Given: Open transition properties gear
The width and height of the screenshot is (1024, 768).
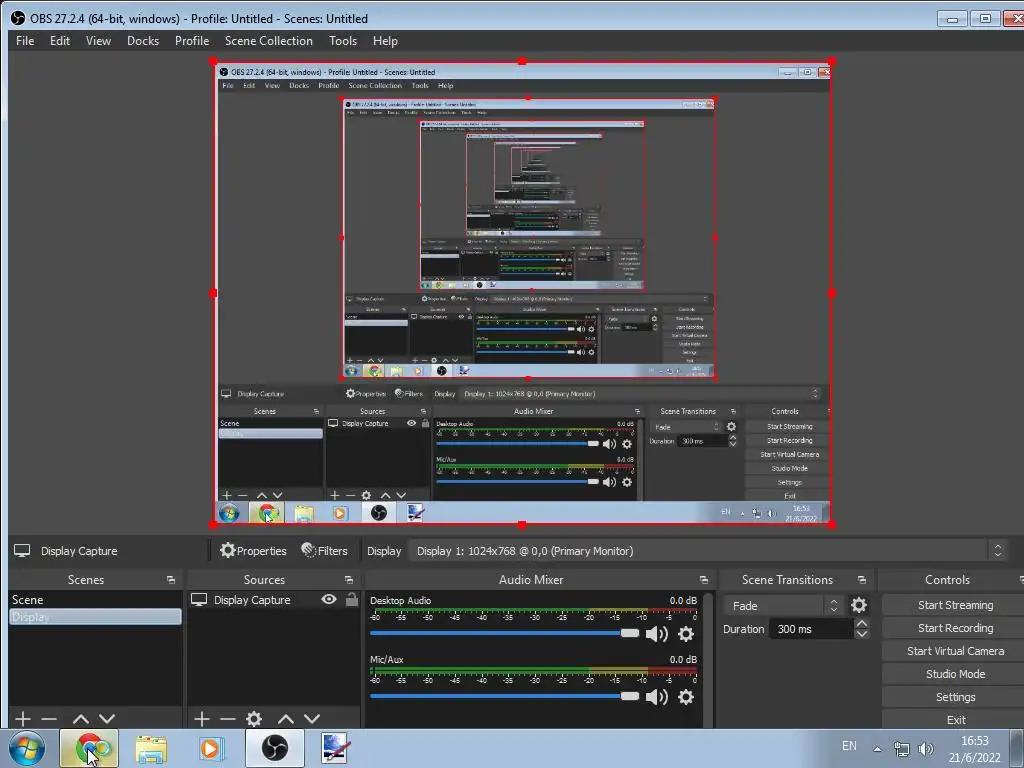Looking at the screenshot, I should 859,605.
